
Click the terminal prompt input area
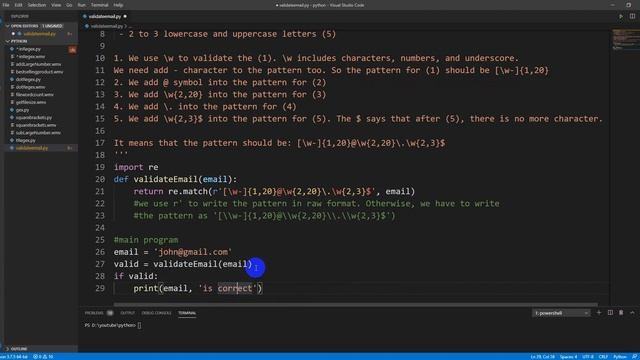click(140, 325)
